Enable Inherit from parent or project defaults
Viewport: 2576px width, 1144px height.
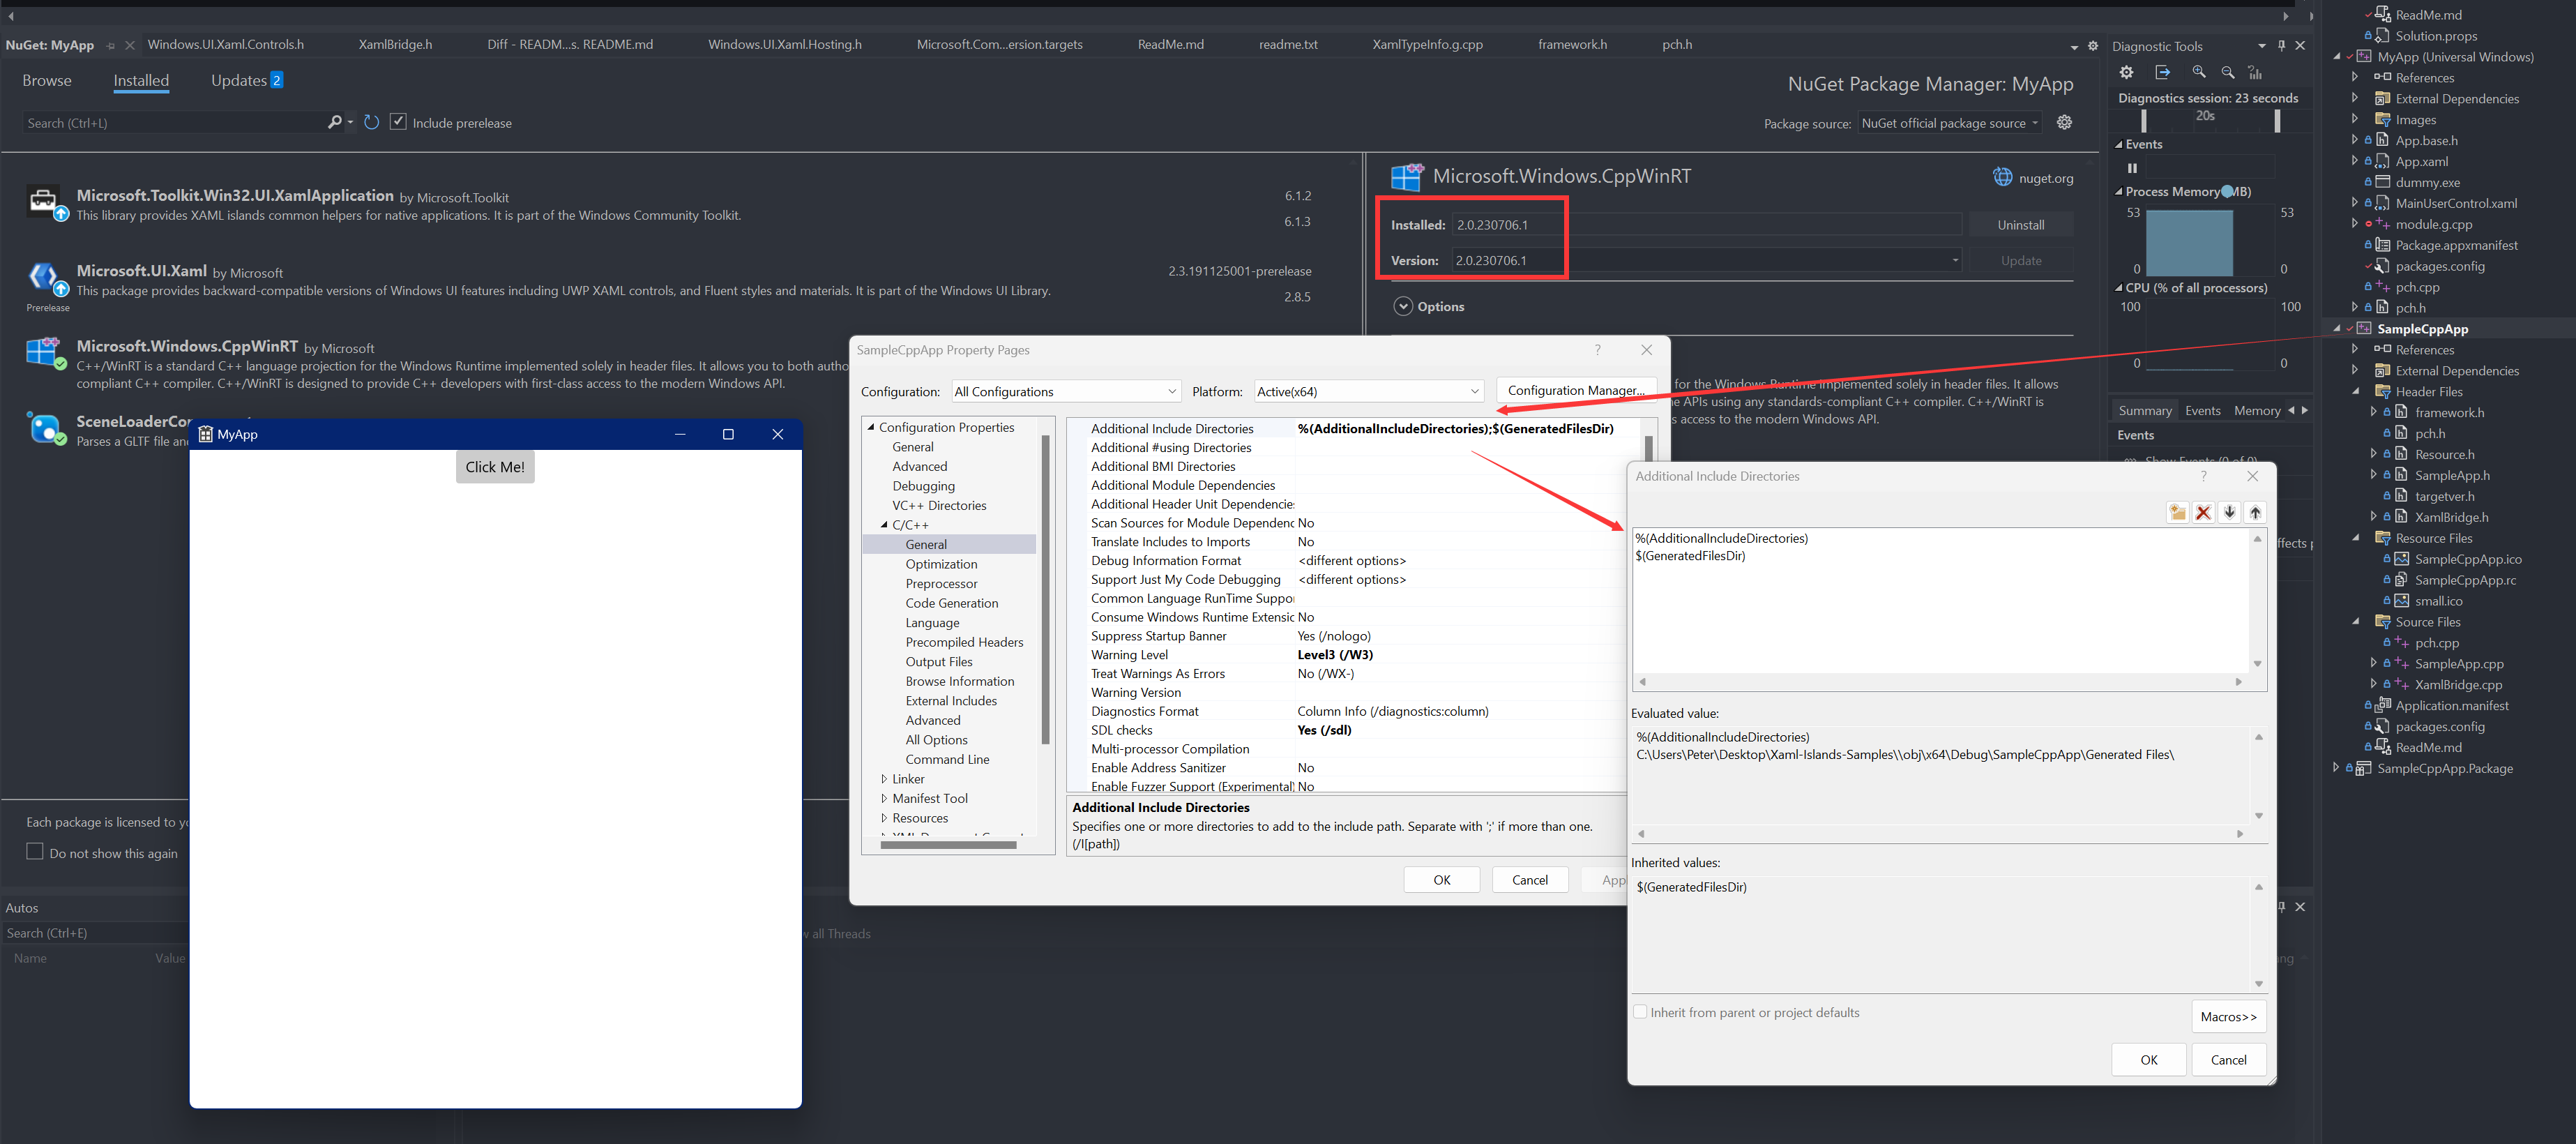[x=1640, y=1011]
